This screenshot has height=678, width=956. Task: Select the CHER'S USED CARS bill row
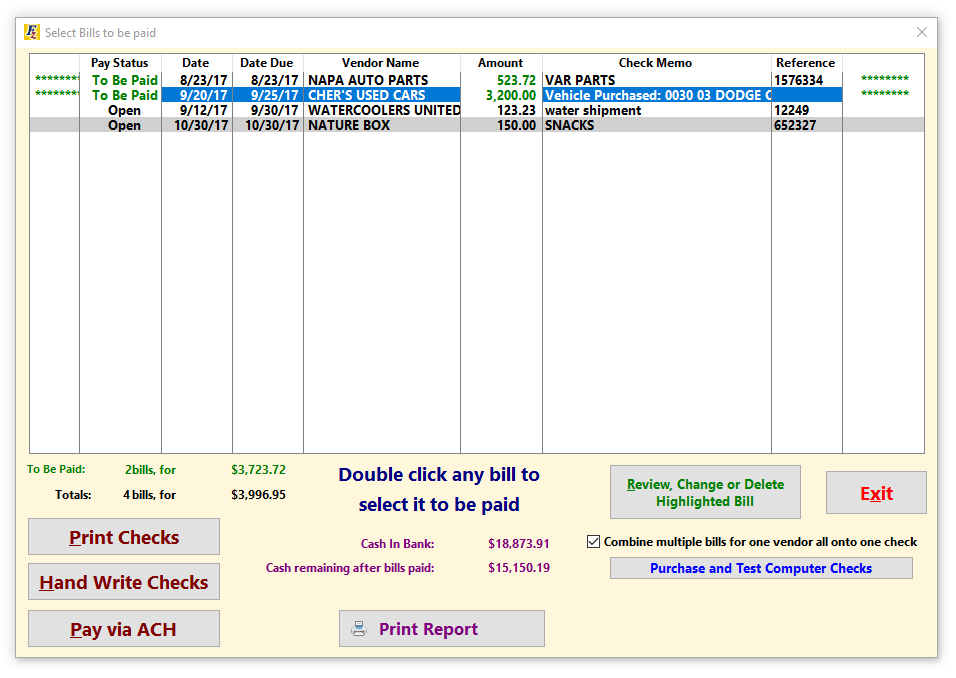pyautogui.click(x=380, y=95)
